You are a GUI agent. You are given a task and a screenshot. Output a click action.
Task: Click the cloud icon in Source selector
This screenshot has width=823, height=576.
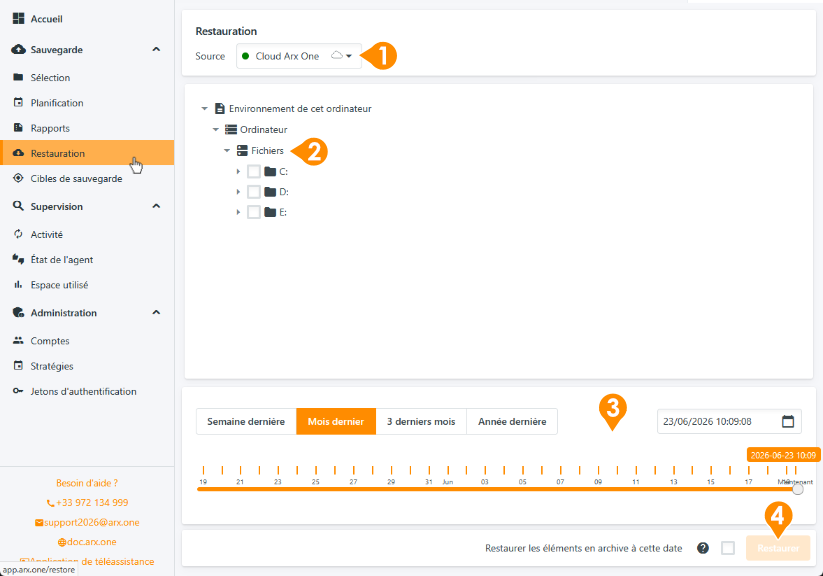click(336, 56)
